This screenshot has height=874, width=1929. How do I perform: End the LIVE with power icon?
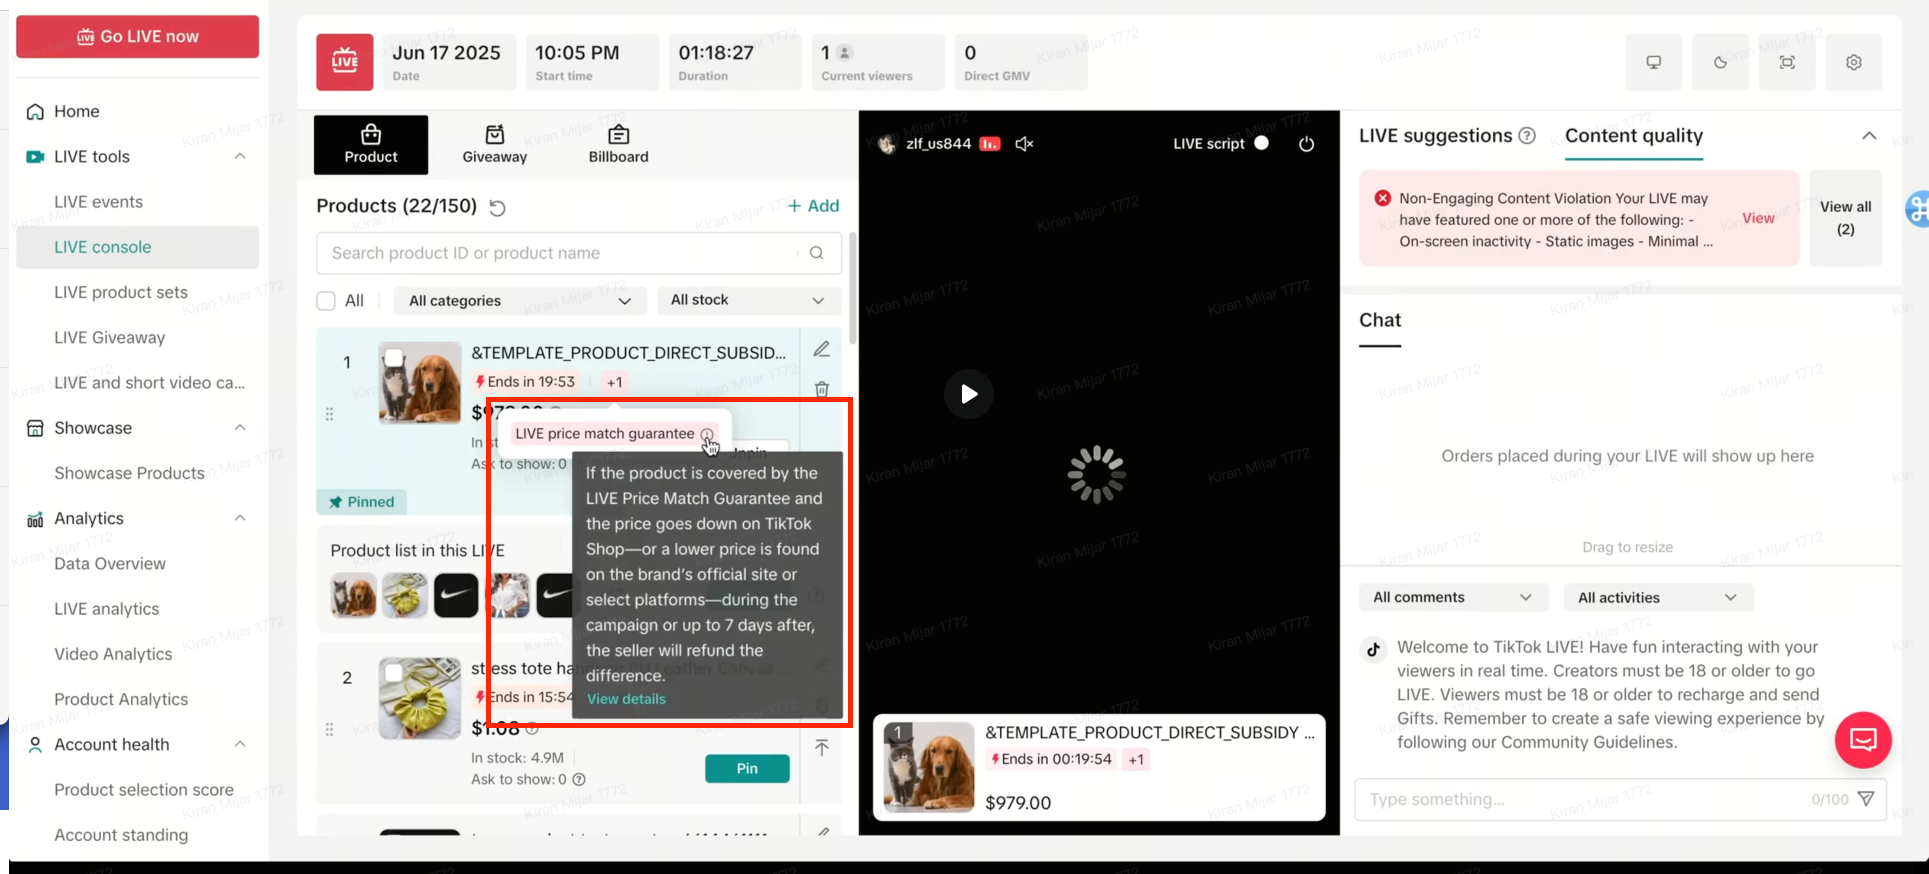coord(1306,144)
